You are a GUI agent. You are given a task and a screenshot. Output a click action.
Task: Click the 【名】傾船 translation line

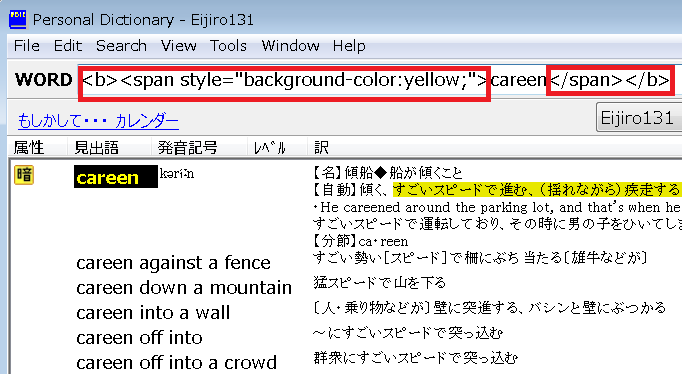387,173
